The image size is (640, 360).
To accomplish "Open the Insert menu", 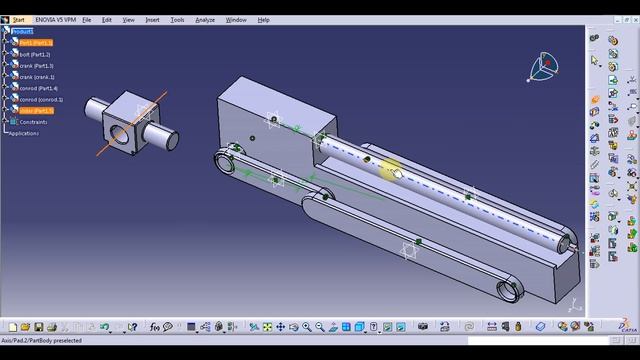I will pyautogui.click(x=152, y=20).
